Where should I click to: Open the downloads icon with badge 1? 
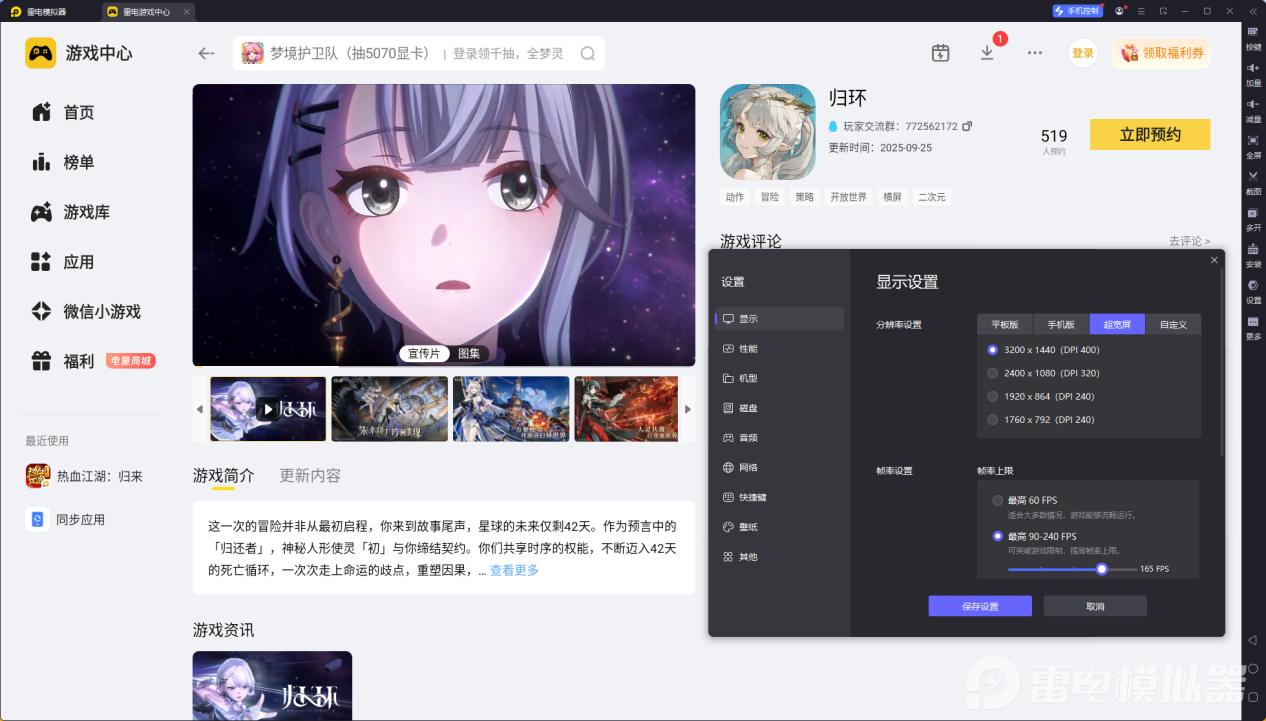(x=987, y=53)
